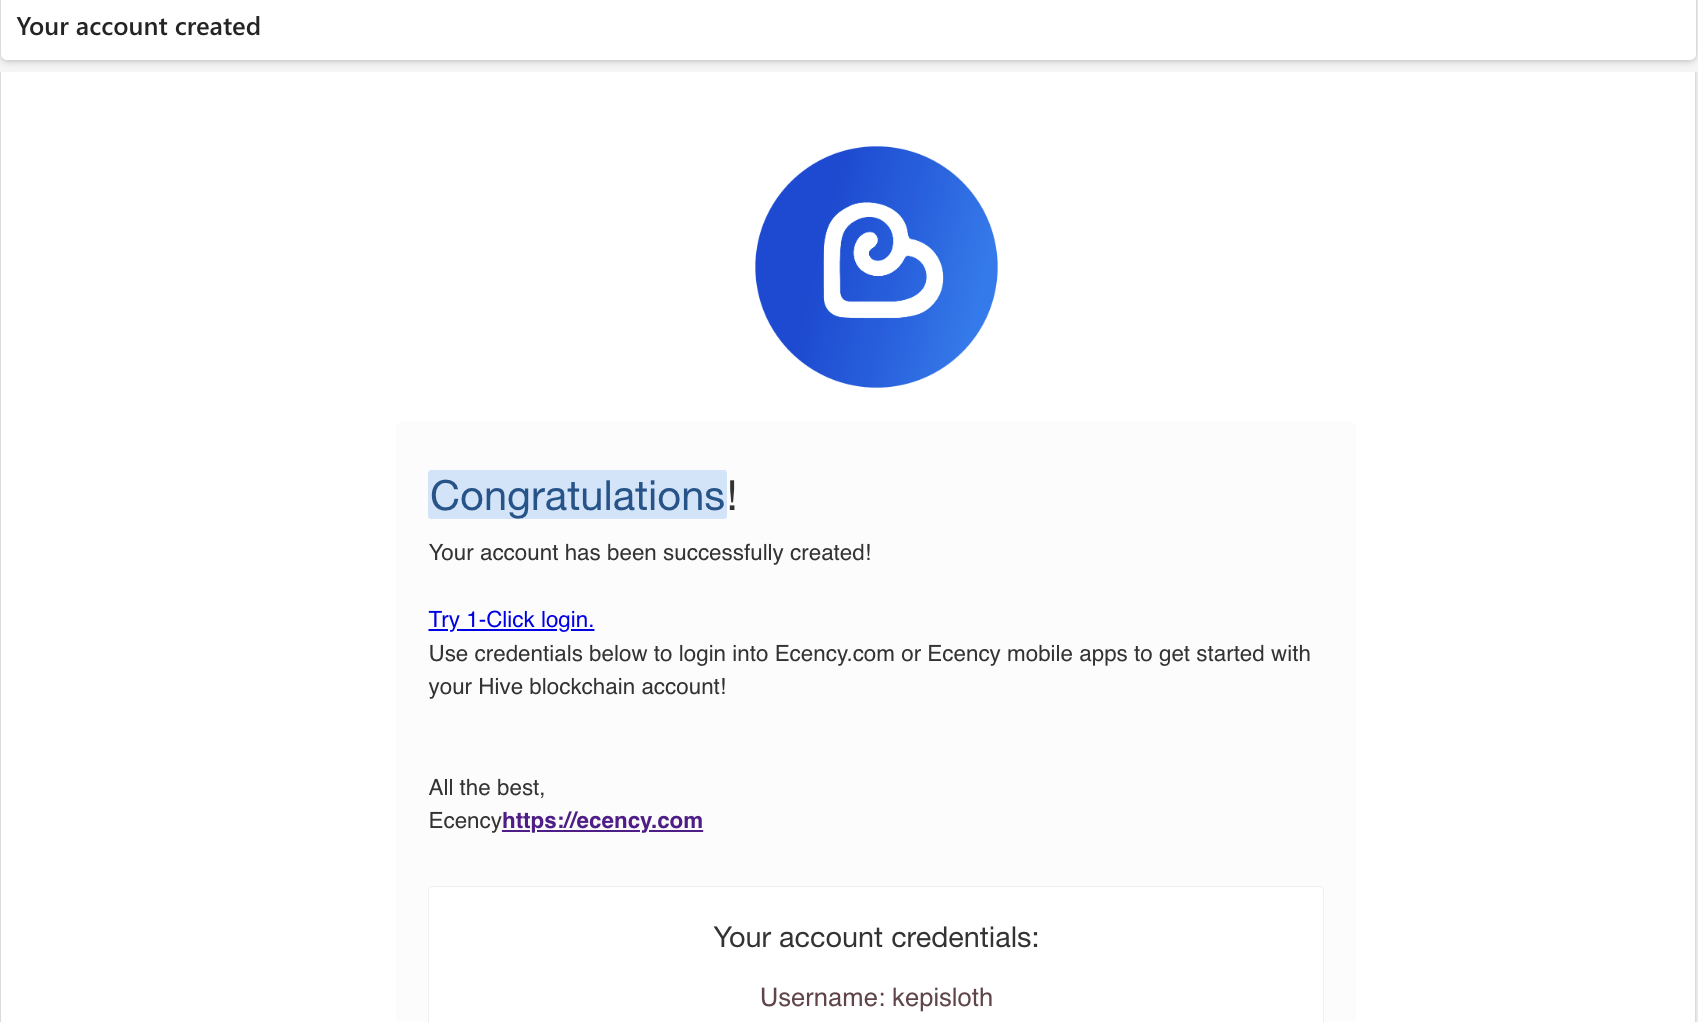Click the 'Your account created' subject title
Viewport: 1698px width, 1022px height.
138,27
